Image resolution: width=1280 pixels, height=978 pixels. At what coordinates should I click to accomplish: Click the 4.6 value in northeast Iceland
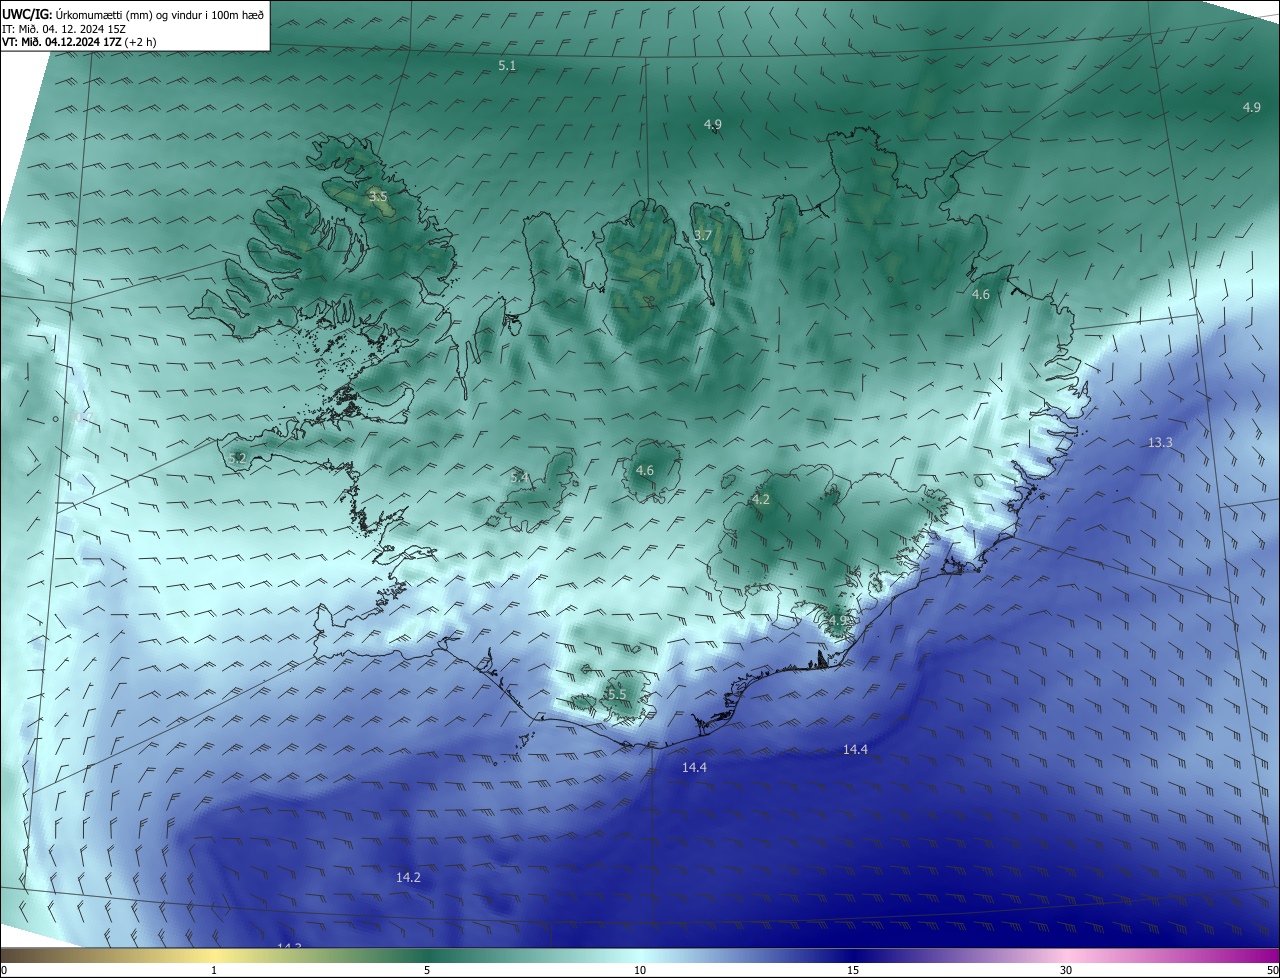981,295
